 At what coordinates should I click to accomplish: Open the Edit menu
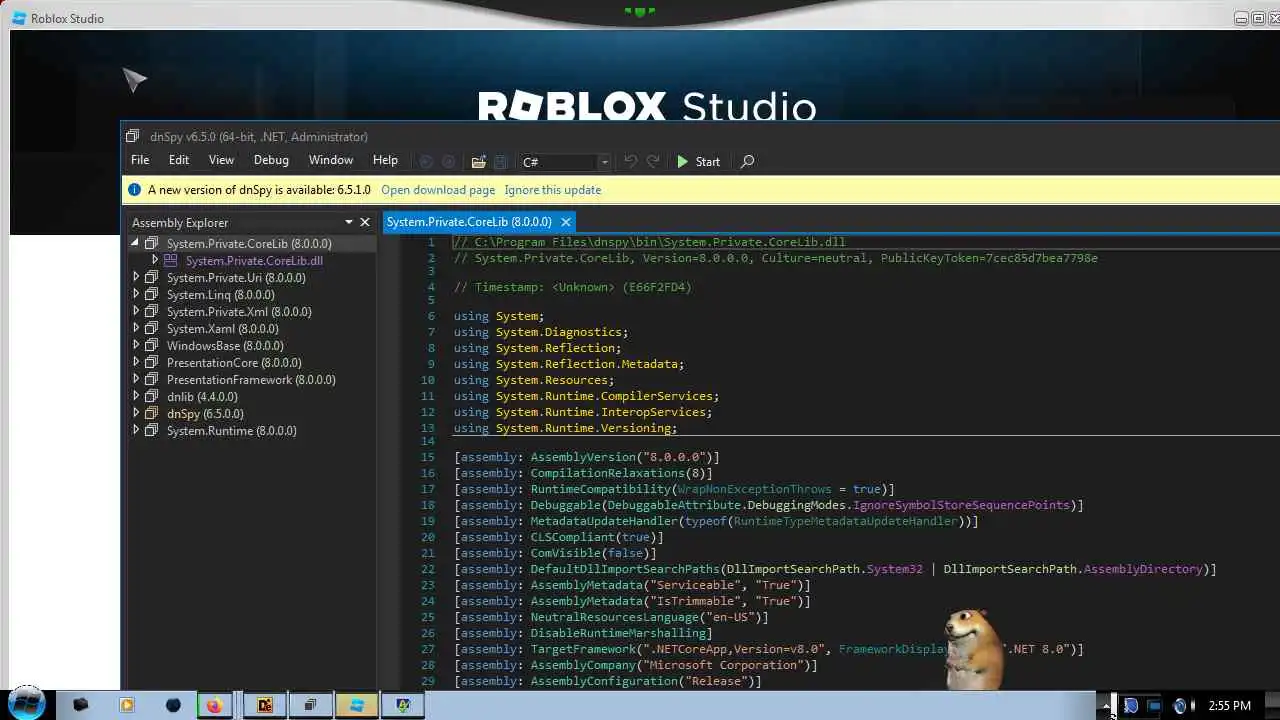179,160
